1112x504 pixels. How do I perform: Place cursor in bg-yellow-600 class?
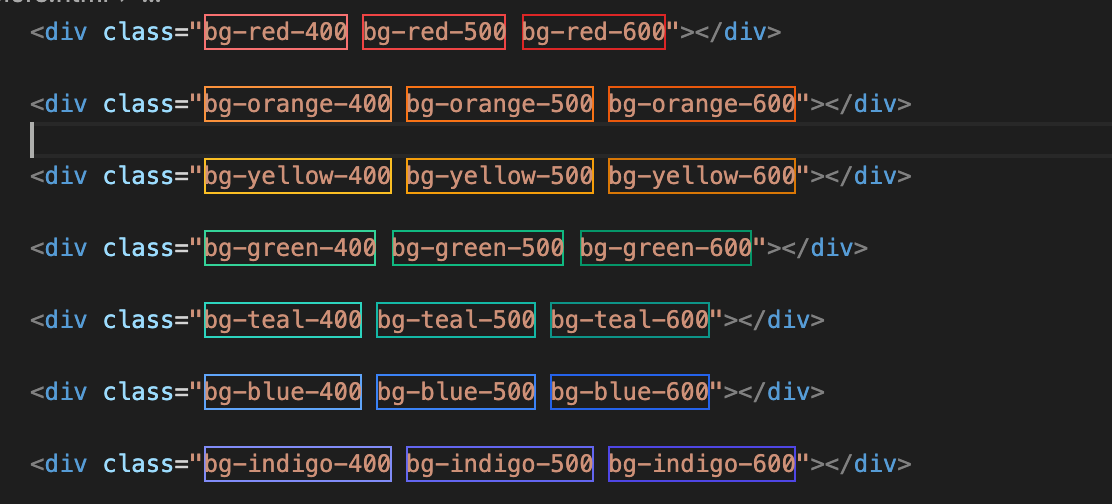(x=702, y=176)
